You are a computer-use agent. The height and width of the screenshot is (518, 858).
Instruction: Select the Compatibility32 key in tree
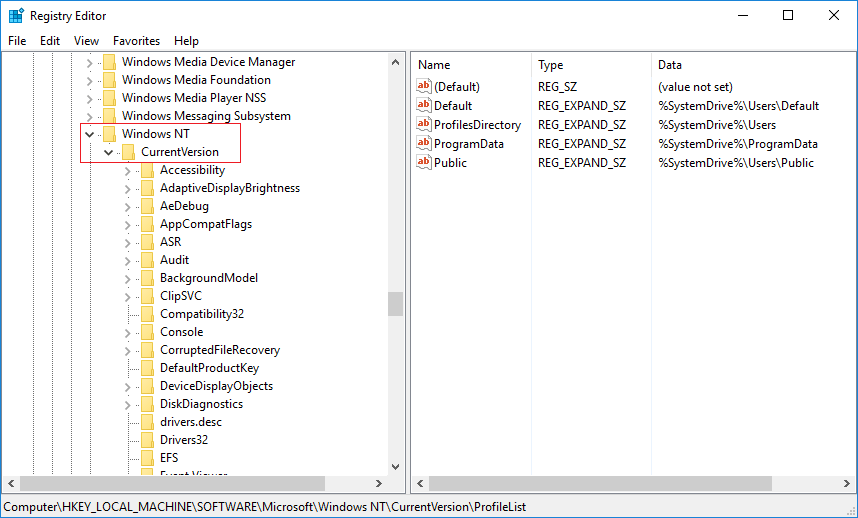(201, 314)
